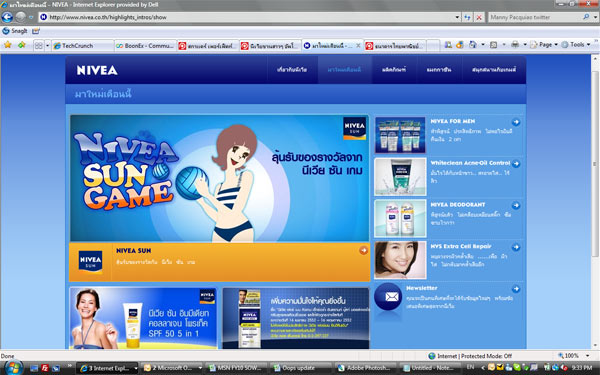
Task: Open the Tools menu
Action: pos(576,45)
